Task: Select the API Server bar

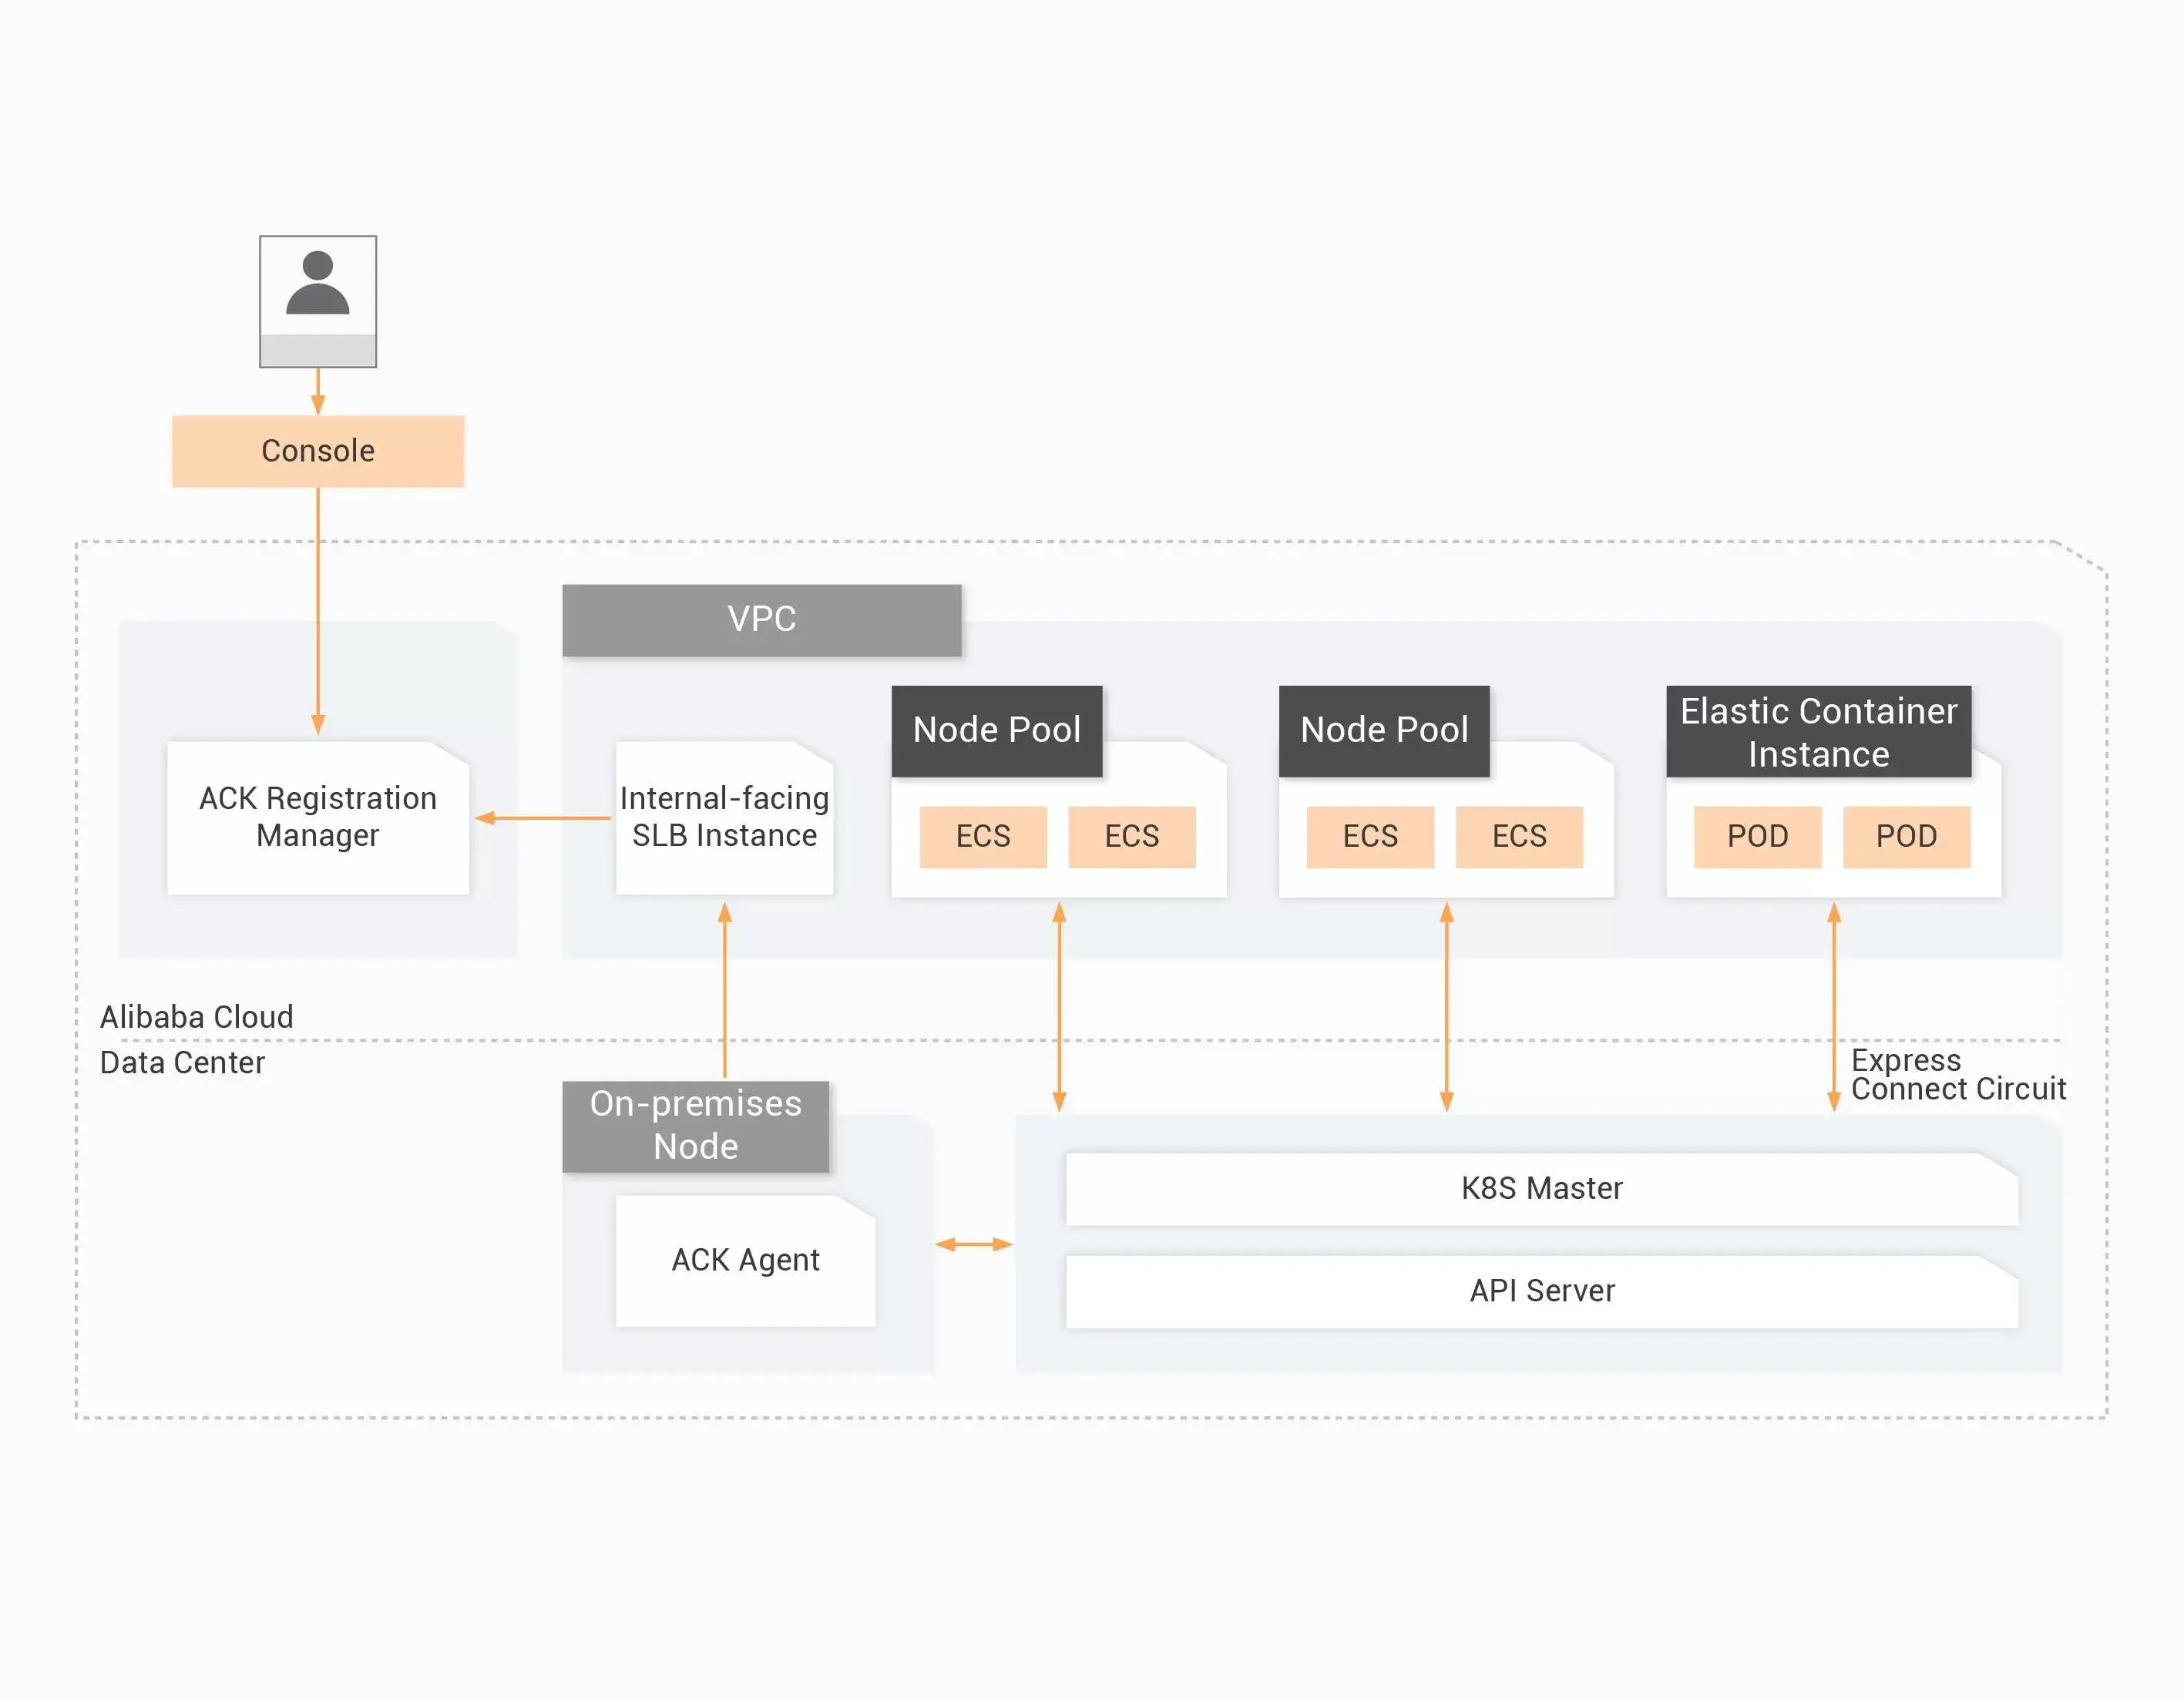Action: pyautogui.click(x=1541, y=1291)
